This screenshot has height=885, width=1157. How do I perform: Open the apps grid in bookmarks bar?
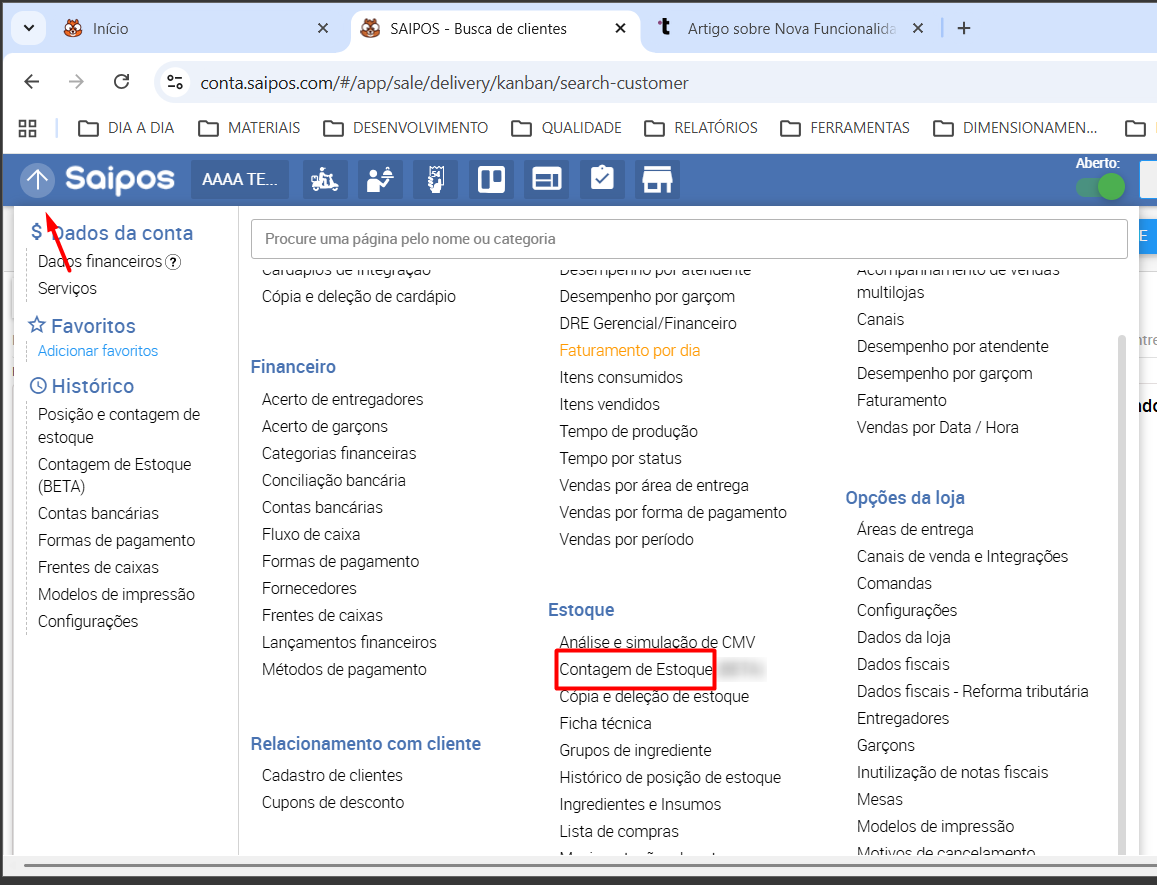pyautogui.click(x=27, y=128)
